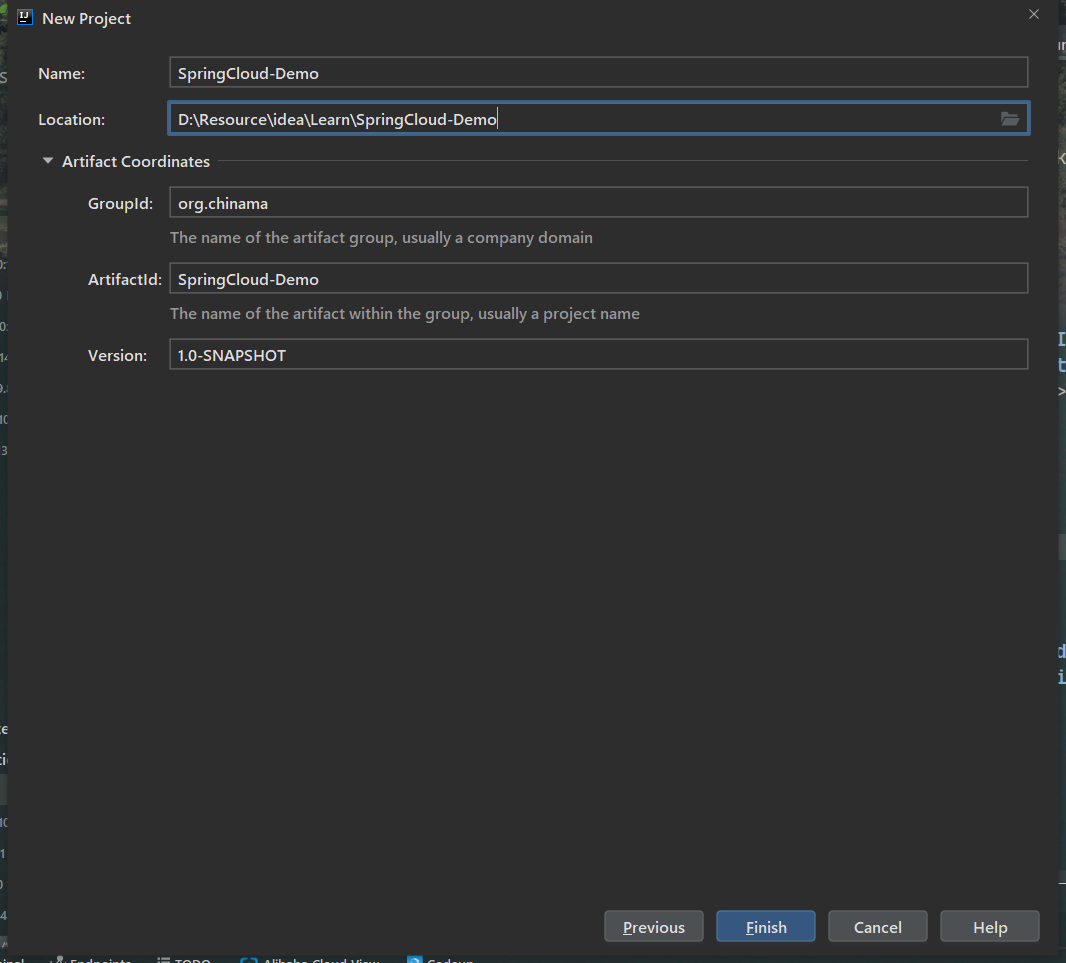Click the "Location:" label
Viewport: 1066px width, 963px height.
pyautogui.click(x=71, y=119)
